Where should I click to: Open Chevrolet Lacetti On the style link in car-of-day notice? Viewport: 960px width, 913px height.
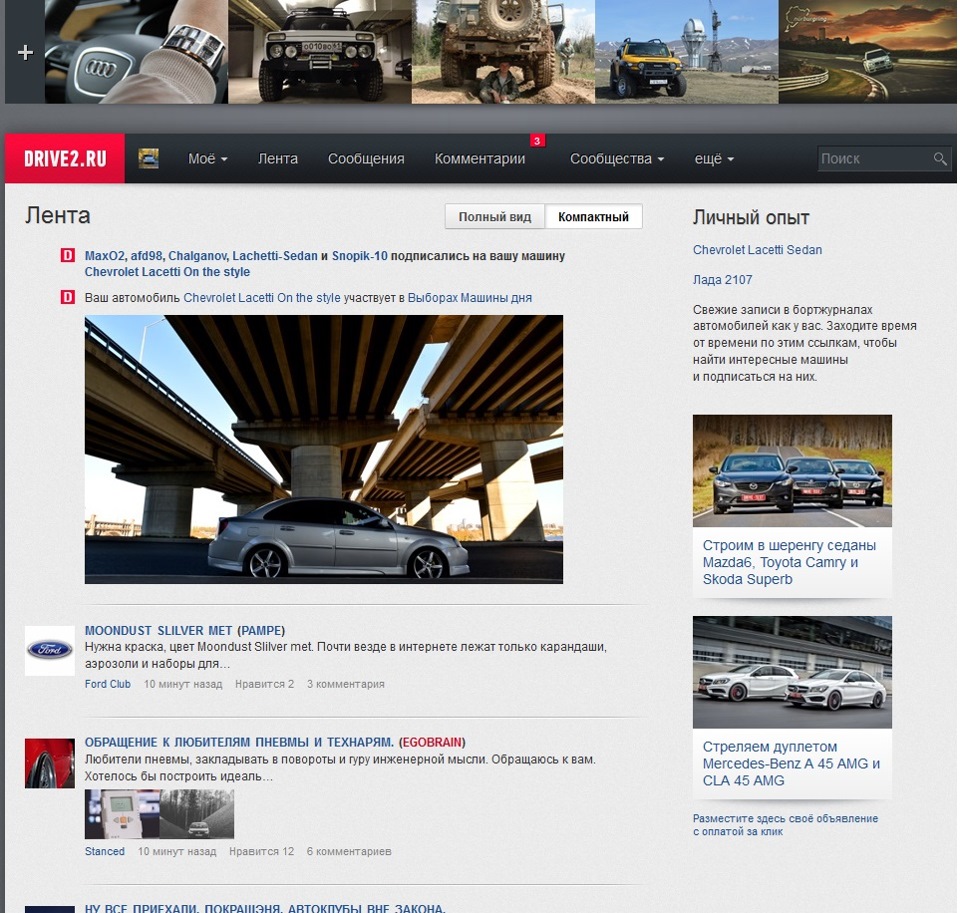[x=261, y=298]
